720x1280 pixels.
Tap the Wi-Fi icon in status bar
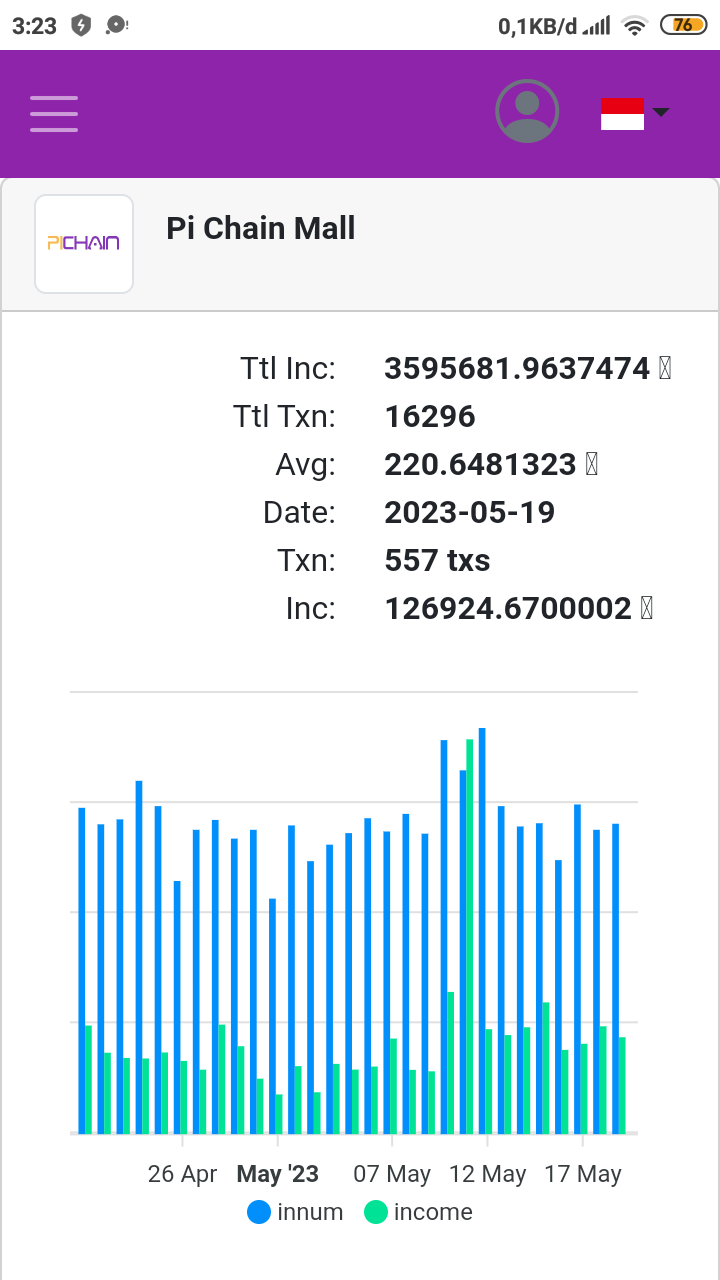pos(634,26)
